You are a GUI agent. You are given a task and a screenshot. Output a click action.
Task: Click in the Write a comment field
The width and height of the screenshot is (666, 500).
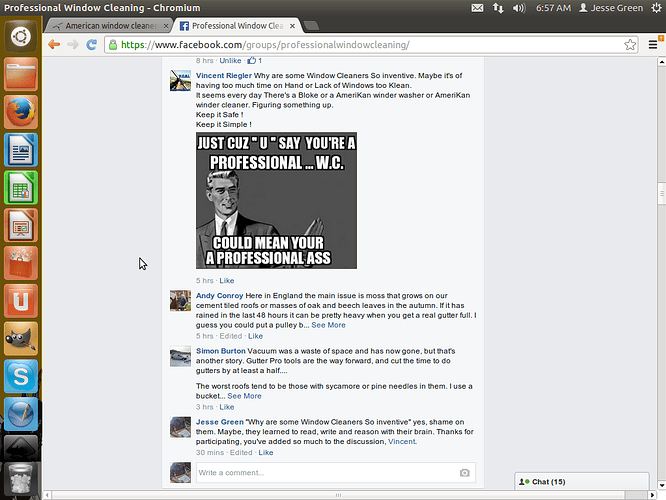click(x=336, y=473)
